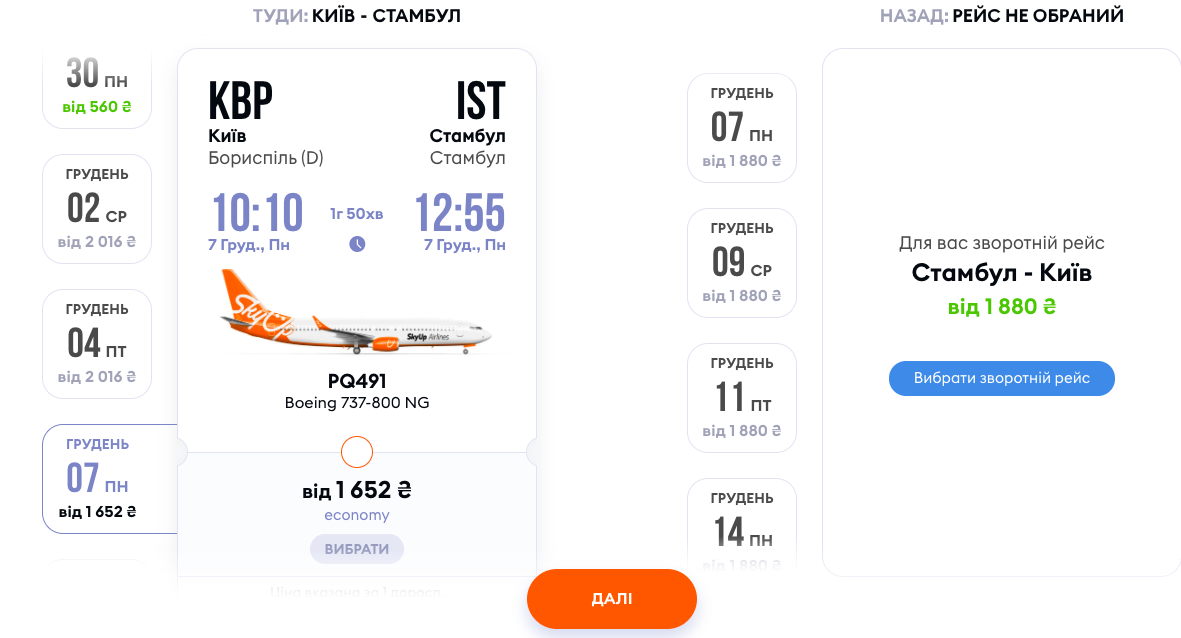Click flight number PQ491

point(357,381)
